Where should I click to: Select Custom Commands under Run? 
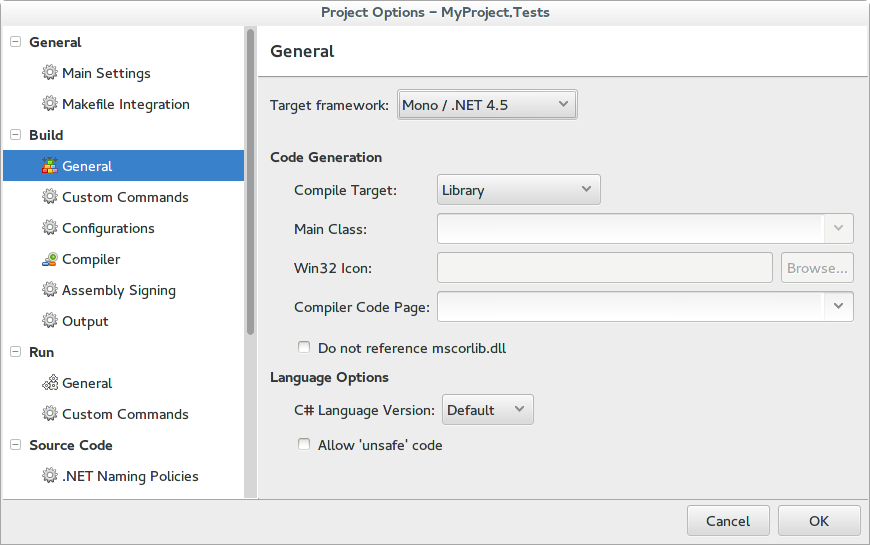point(123,413)
